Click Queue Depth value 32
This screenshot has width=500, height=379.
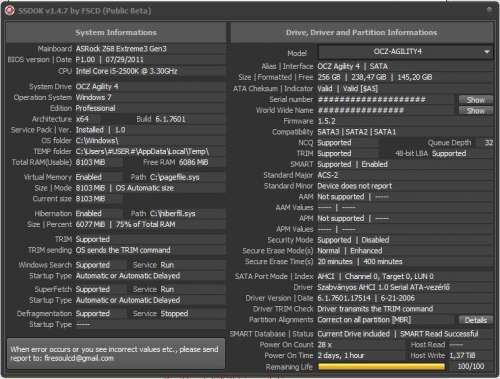[488, 143]
